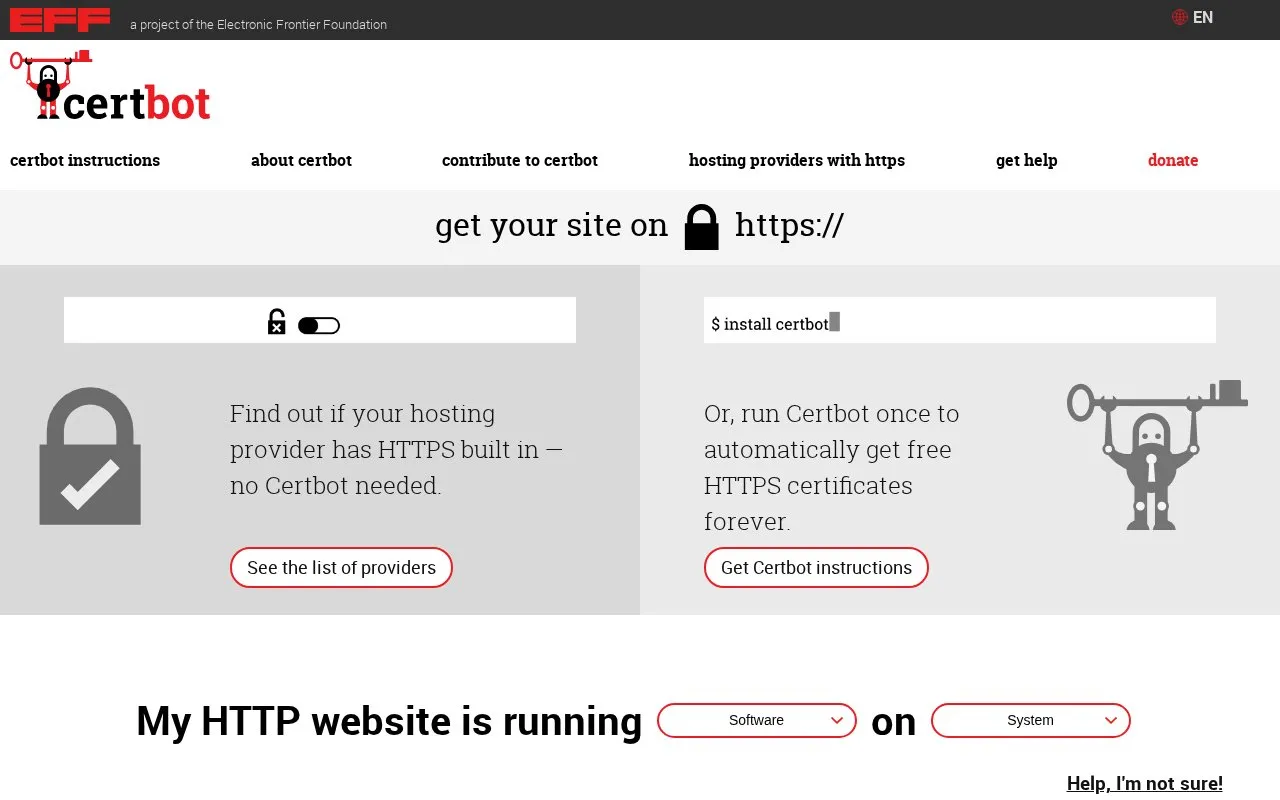Click the '$ install certbot' terminal box
Image resolution: width=1280 pixels, height=800 pixels.
pyautogui.click(x=960, y=320)
